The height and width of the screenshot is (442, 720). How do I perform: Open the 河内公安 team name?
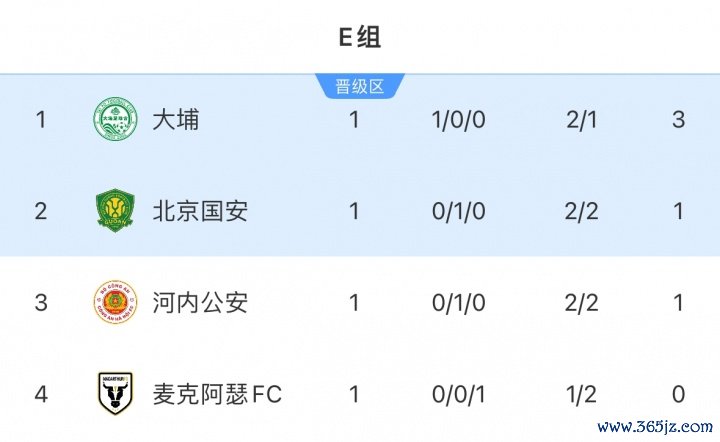pos(200,303)
